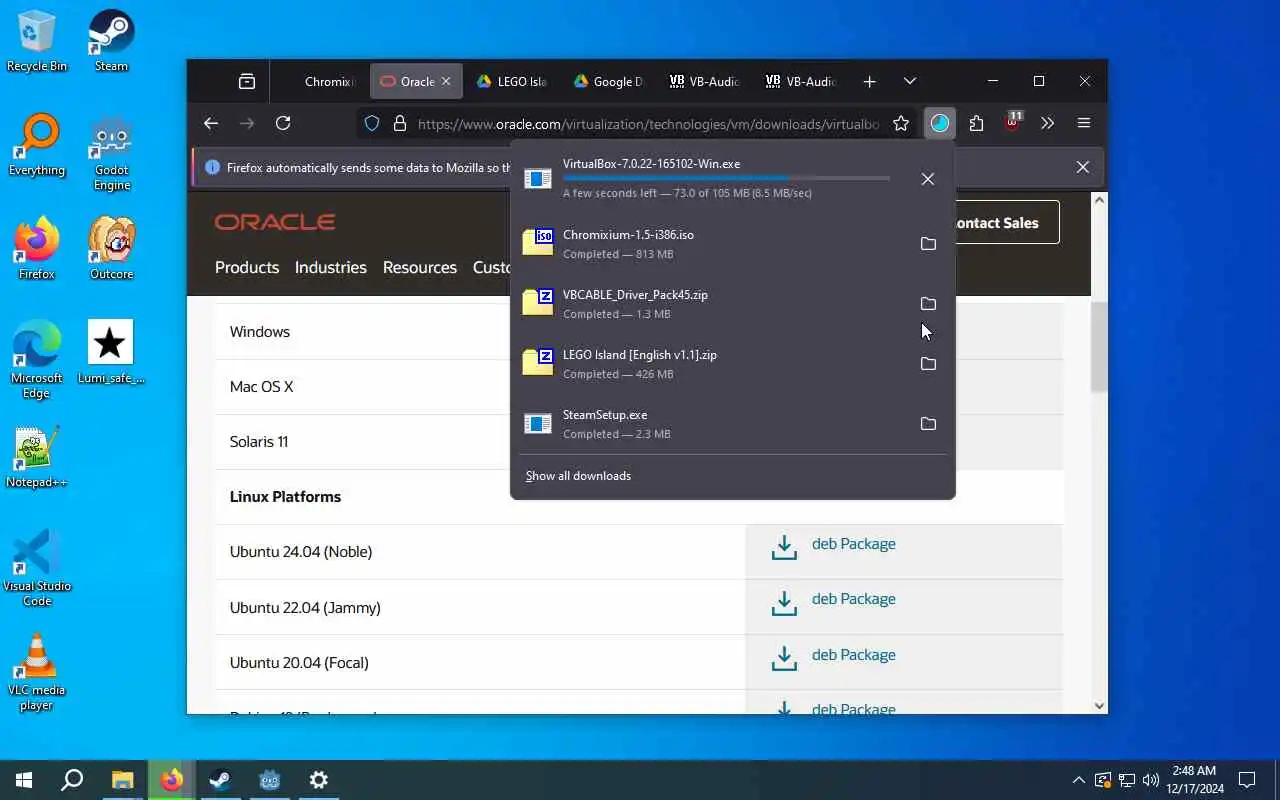Click the VirtualBox download progress bar
This screenshot has width=1280, height=800.
coord(726,179)
